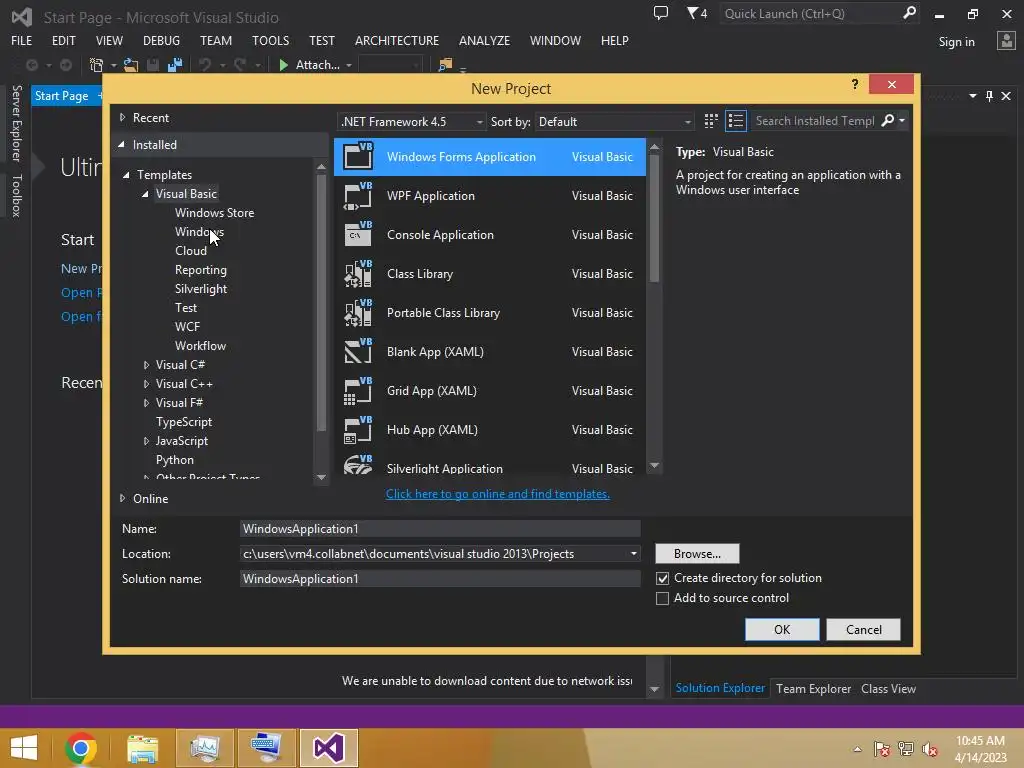The image size is (1024, 768).
Task: Click the Quick Launch search icon
Action: [x=909, y=13]
